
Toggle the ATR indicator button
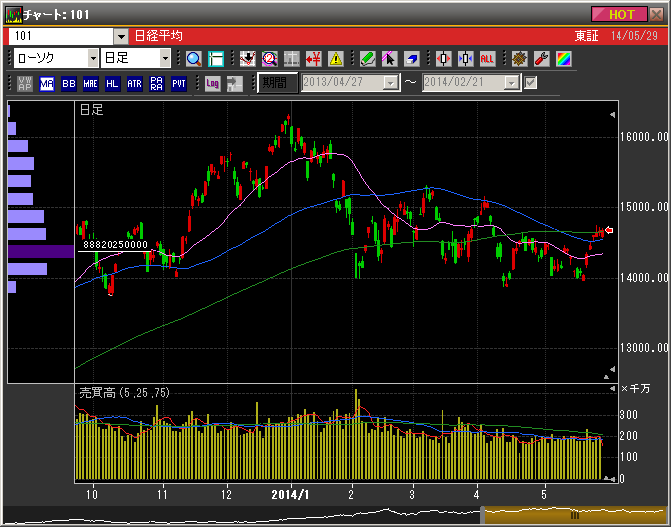134,83
